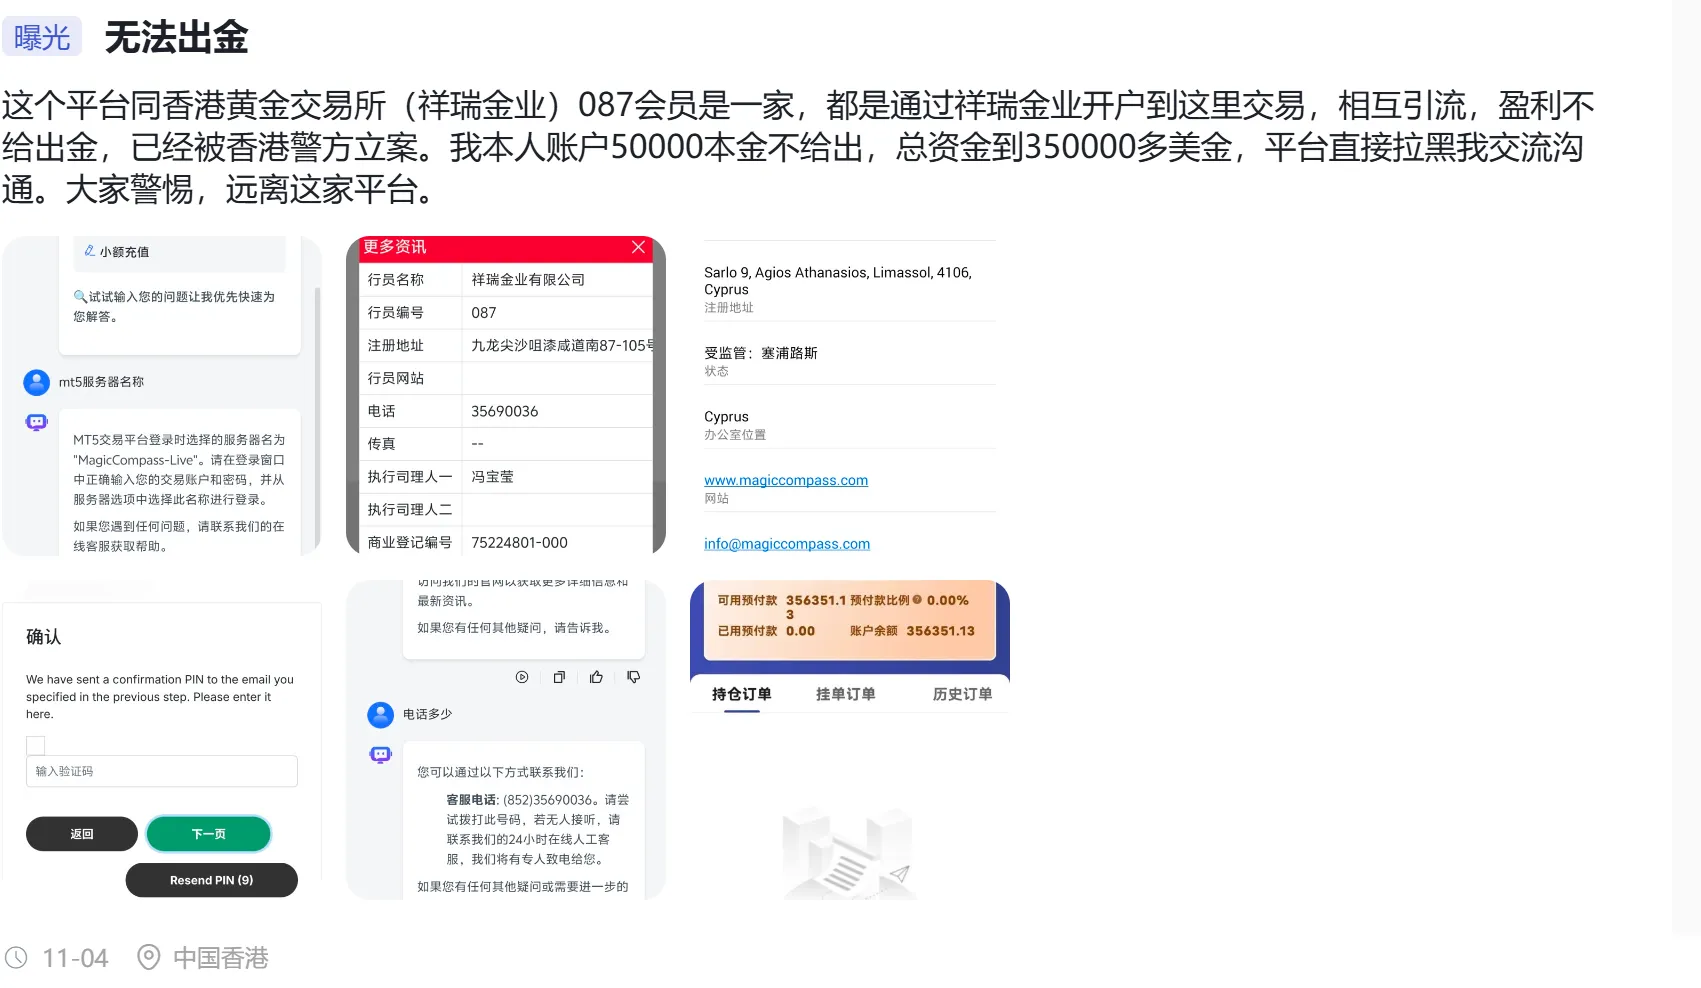Click the 电话多少 chat message
Screen dimensions: 1701x988
[428, 715]
